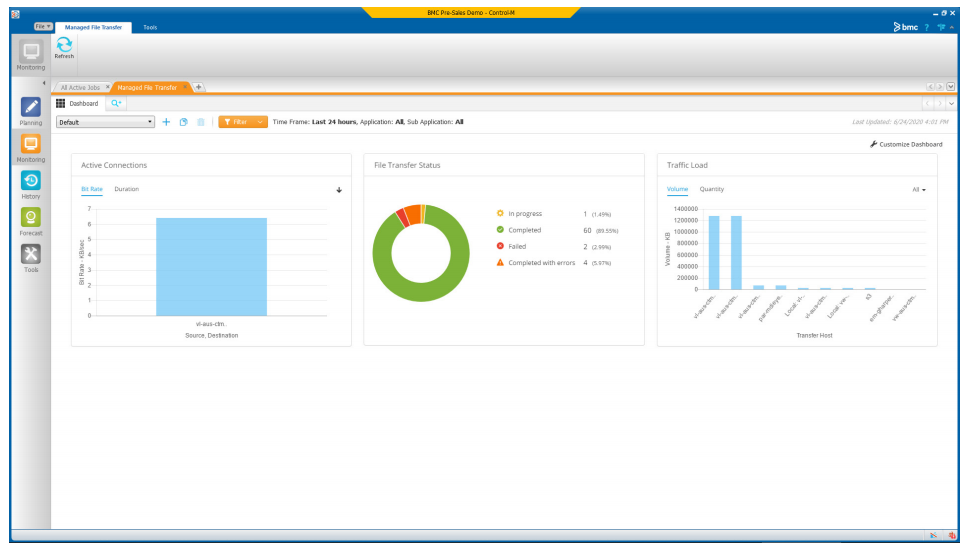
Task: Switch Active Connections to Duration view
Action: pos(126,189)
